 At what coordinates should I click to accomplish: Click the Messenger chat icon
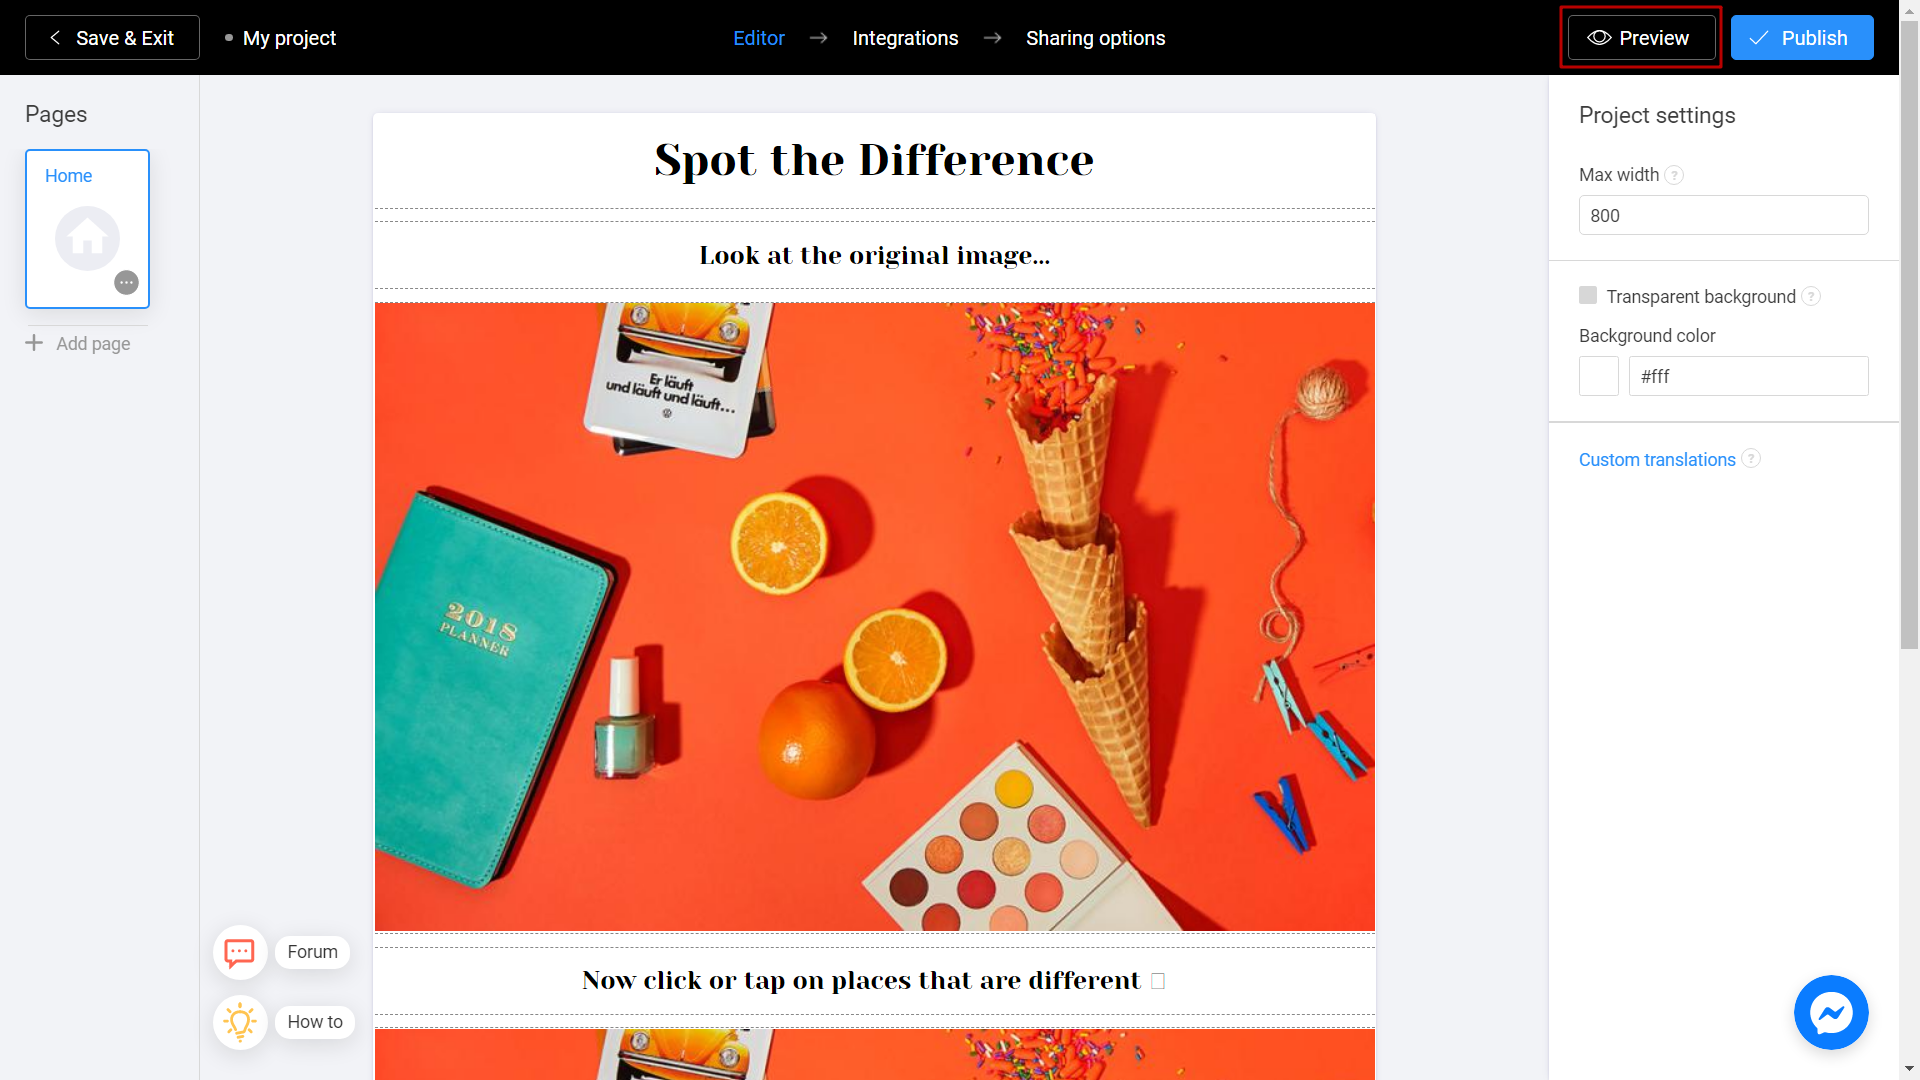point(1830,1013)
